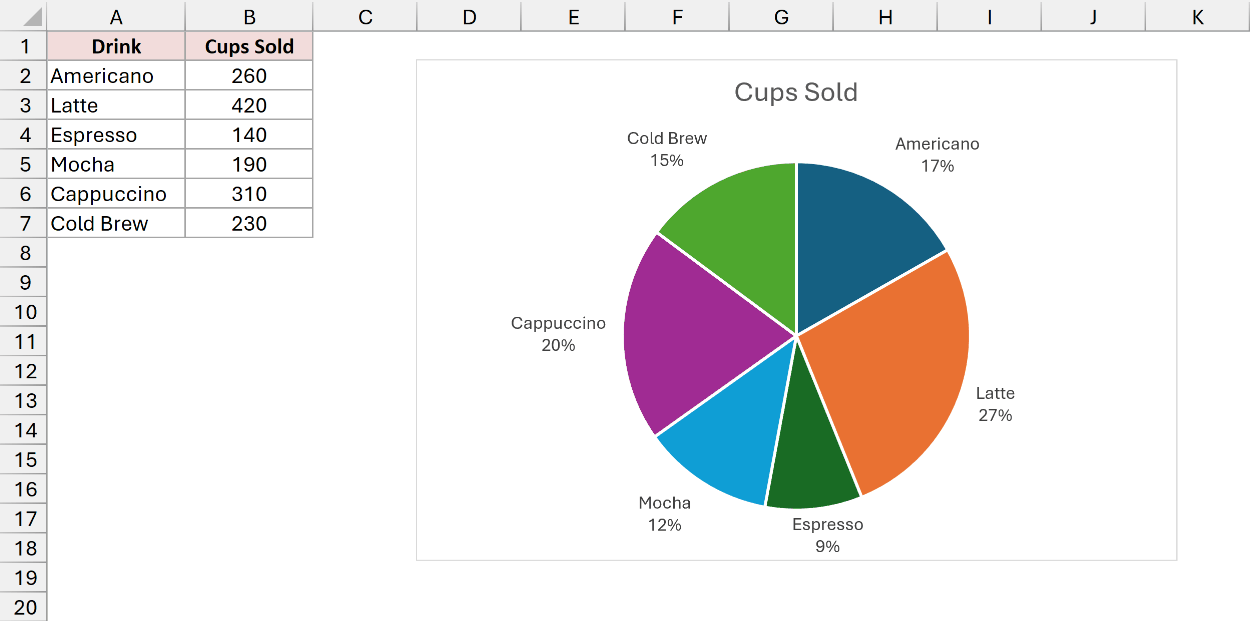Select column H header
Screen dimensions: 1250x621
pyautogui.click(x=885, y=16)
